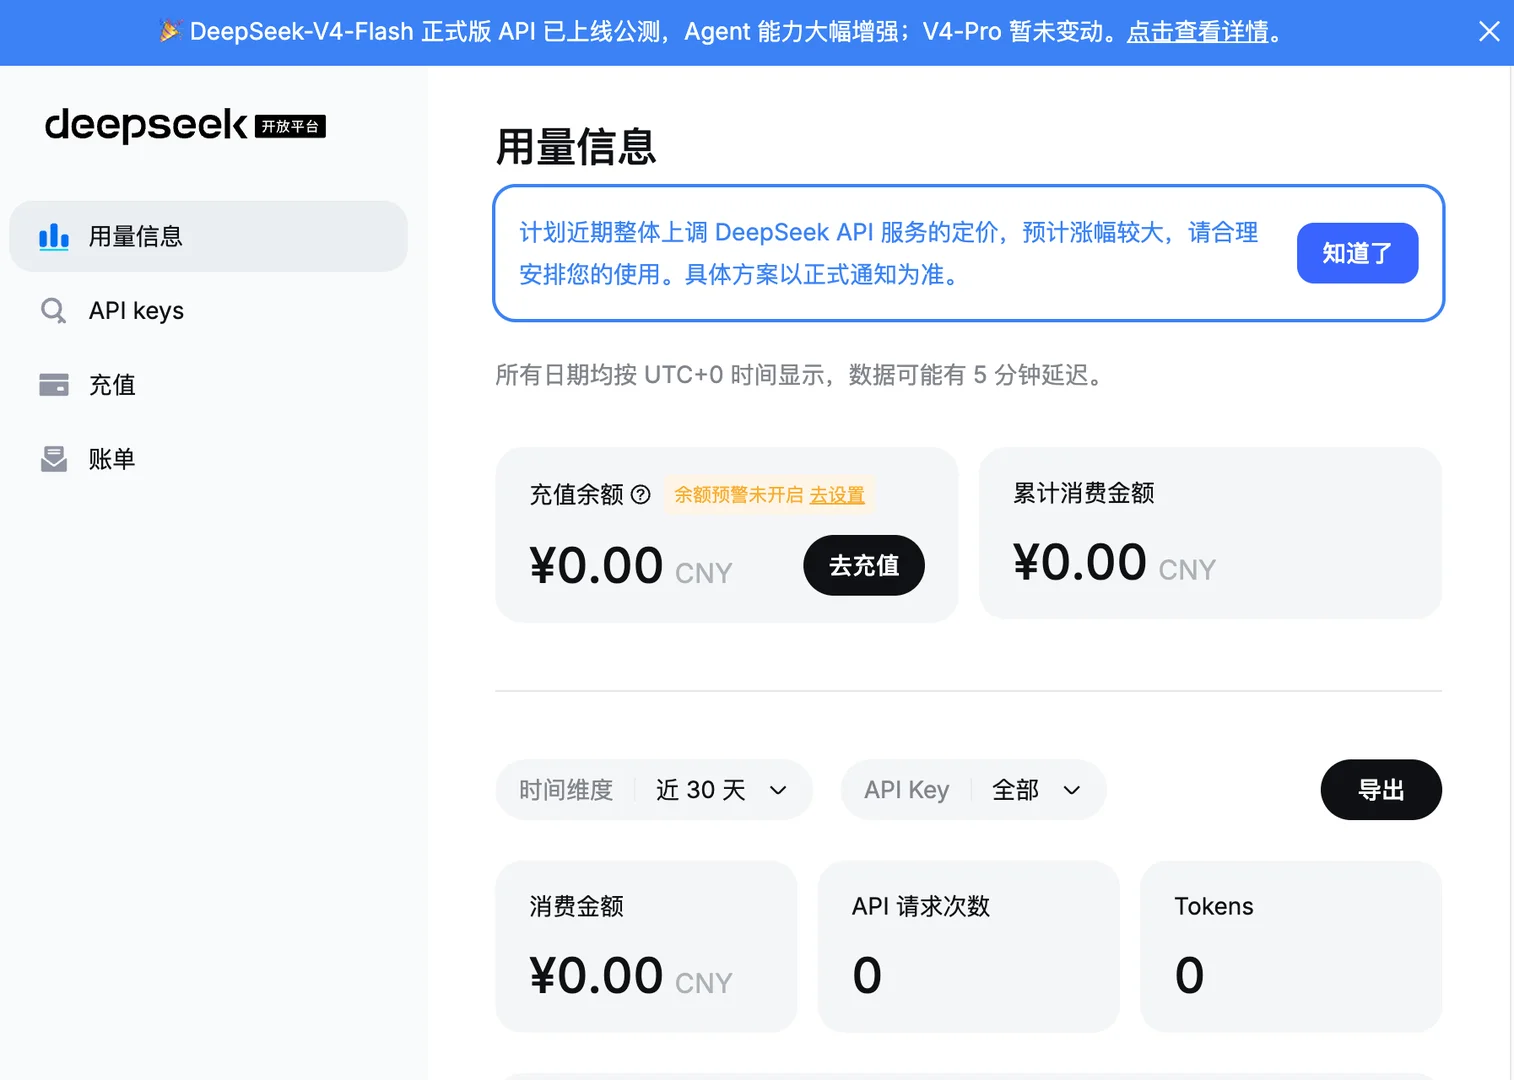
Task: Click the 用量信息 page heading
Action: point(576,147)
